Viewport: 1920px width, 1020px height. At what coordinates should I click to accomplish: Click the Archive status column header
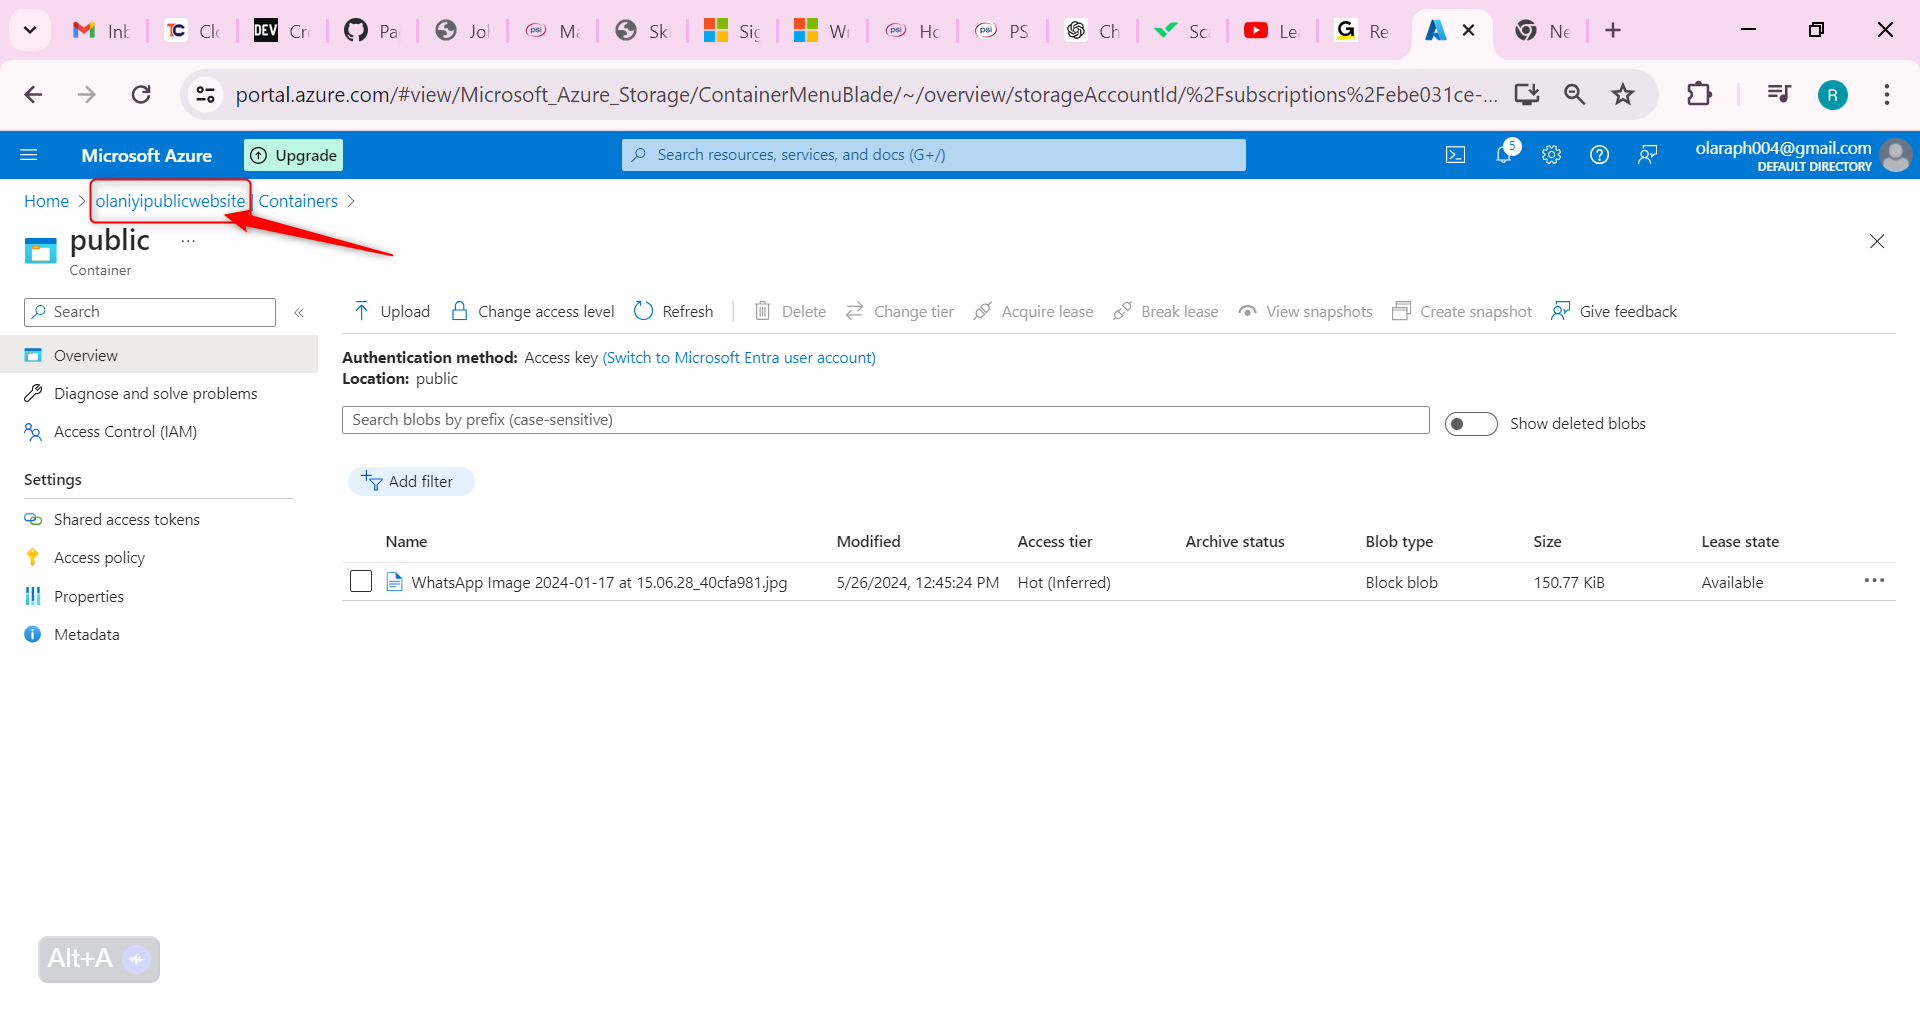(x=1234, y=541)
